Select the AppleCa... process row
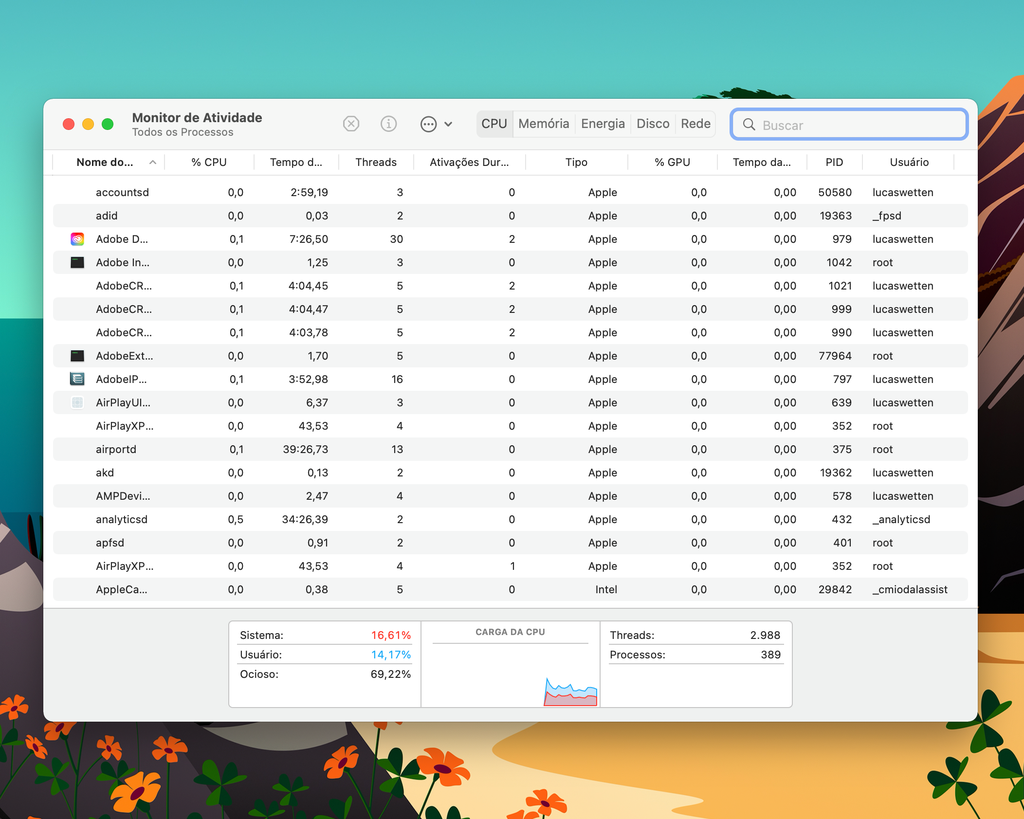The image size is (1024, 819). pyautogui.click(x=510, y=589)
